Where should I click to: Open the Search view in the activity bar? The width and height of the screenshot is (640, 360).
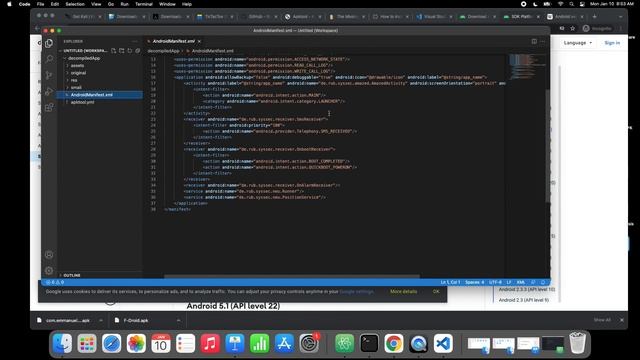click(49, 59)
